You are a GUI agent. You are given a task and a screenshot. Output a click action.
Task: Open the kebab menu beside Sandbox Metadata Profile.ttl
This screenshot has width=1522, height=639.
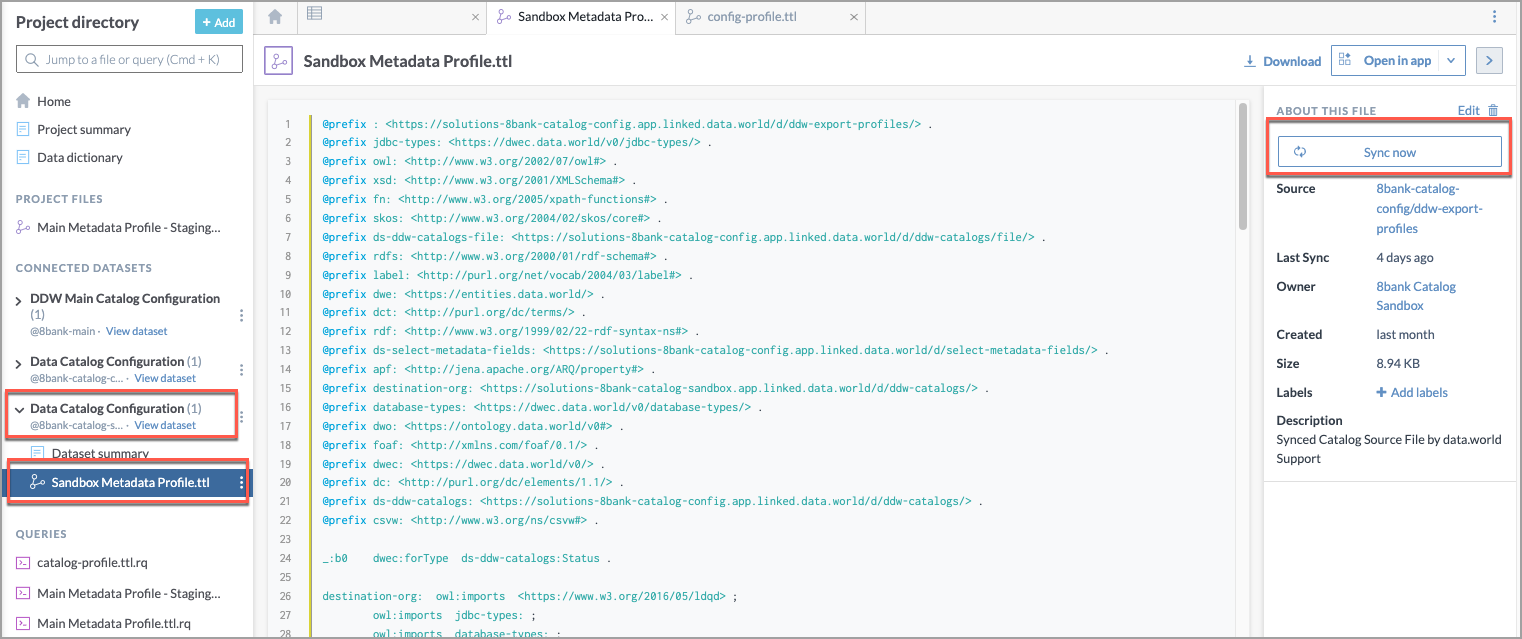coord(239,481)
